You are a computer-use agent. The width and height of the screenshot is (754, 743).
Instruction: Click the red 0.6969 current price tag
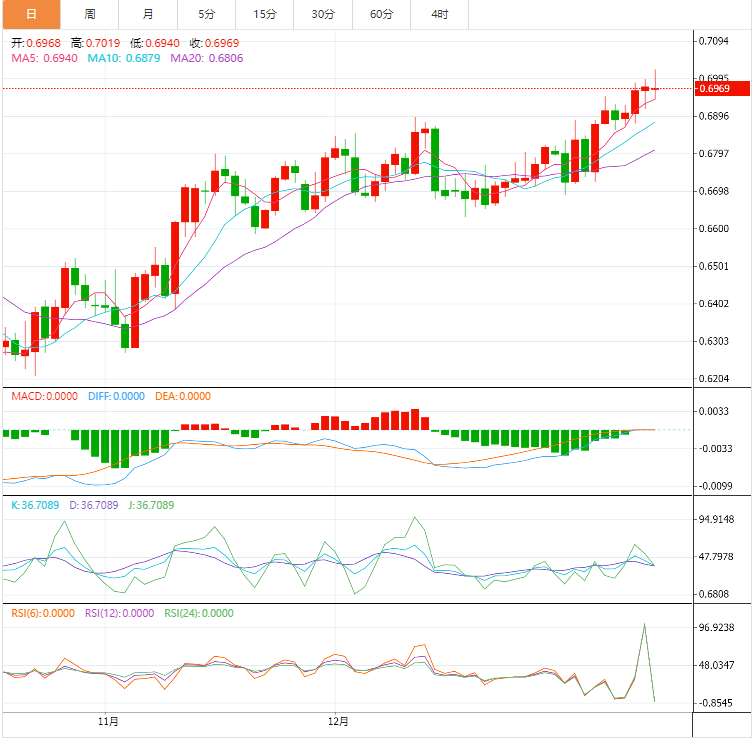(x=720, y=89)
